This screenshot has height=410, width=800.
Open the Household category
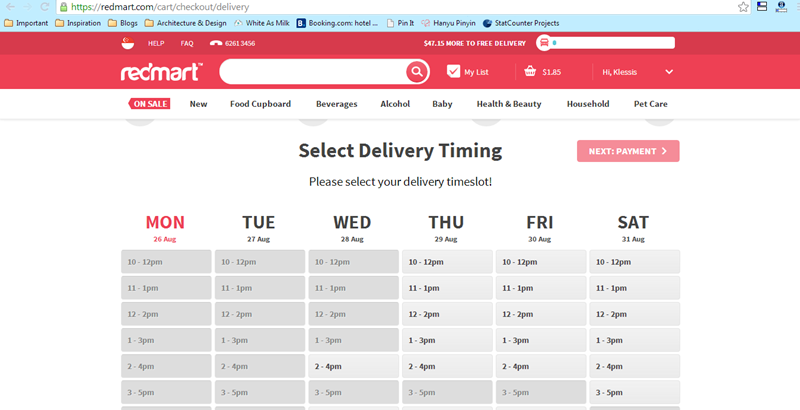[x=588, y=104]
